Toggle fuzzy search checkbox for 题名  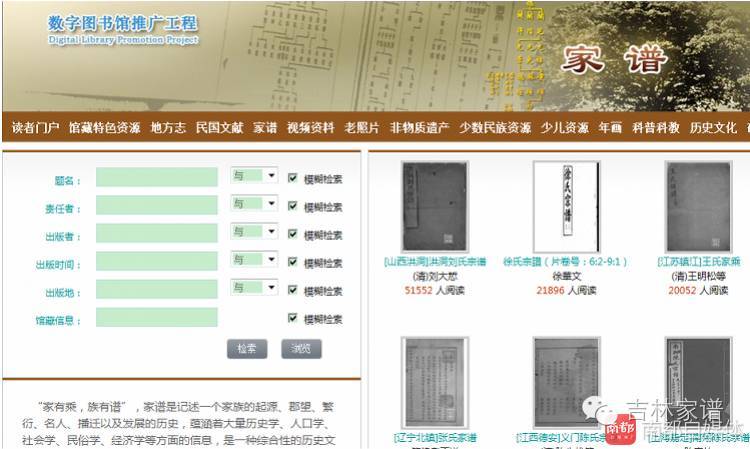(293, 178)
